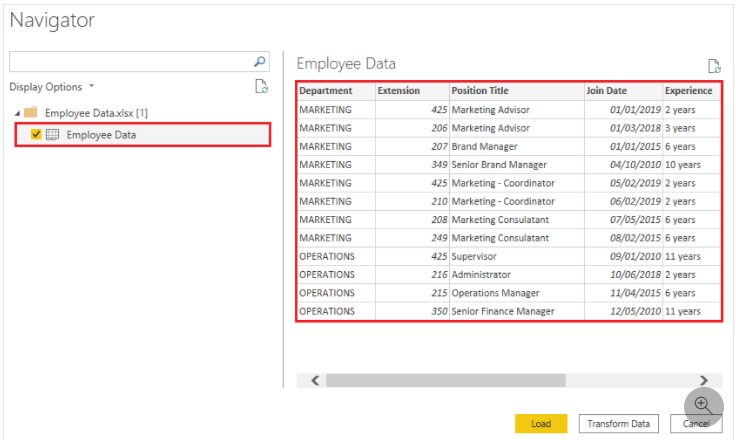Select Employee Data.xlsx [1] label
Viewport: 736px width, 440px height.
96,113
